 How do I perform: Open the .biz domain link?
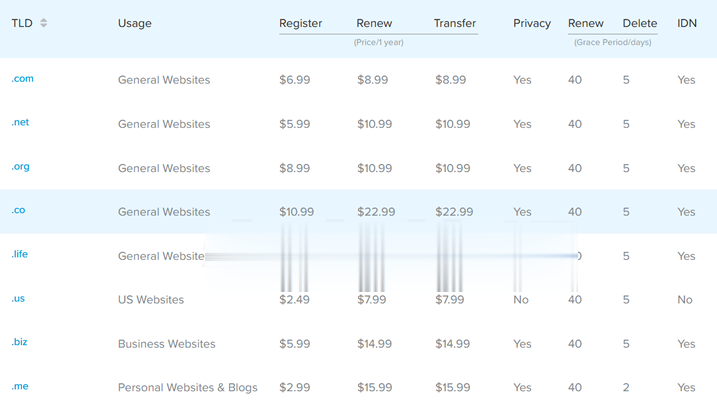pos(19,343)
